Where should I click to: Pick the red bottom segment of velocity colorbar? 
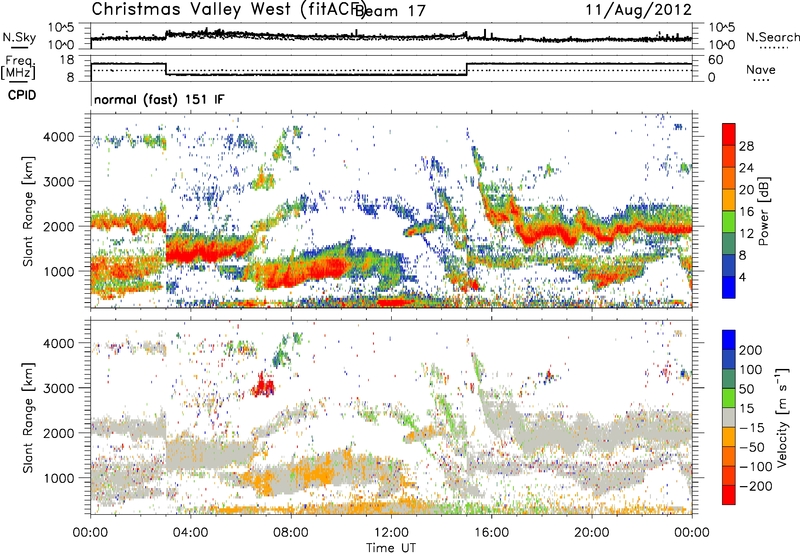[729, 495]
